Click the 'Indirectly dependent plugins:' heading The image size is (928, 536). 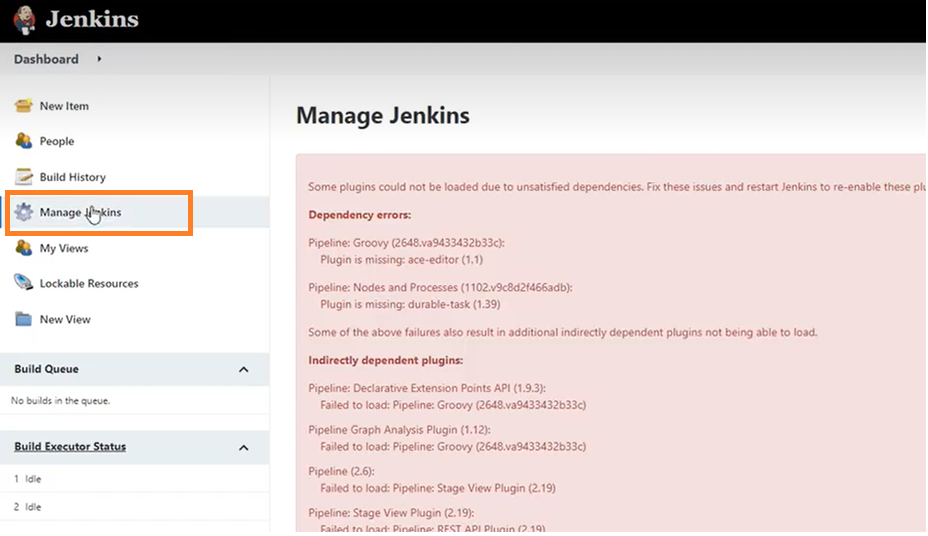pos(385,360)
